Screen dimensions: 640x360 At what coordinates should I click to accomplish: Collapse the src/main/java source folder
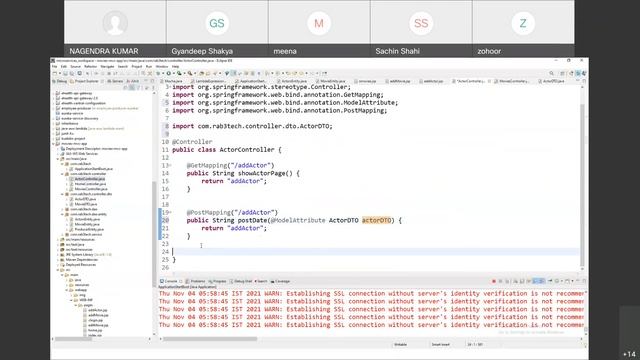coord(58,159)
